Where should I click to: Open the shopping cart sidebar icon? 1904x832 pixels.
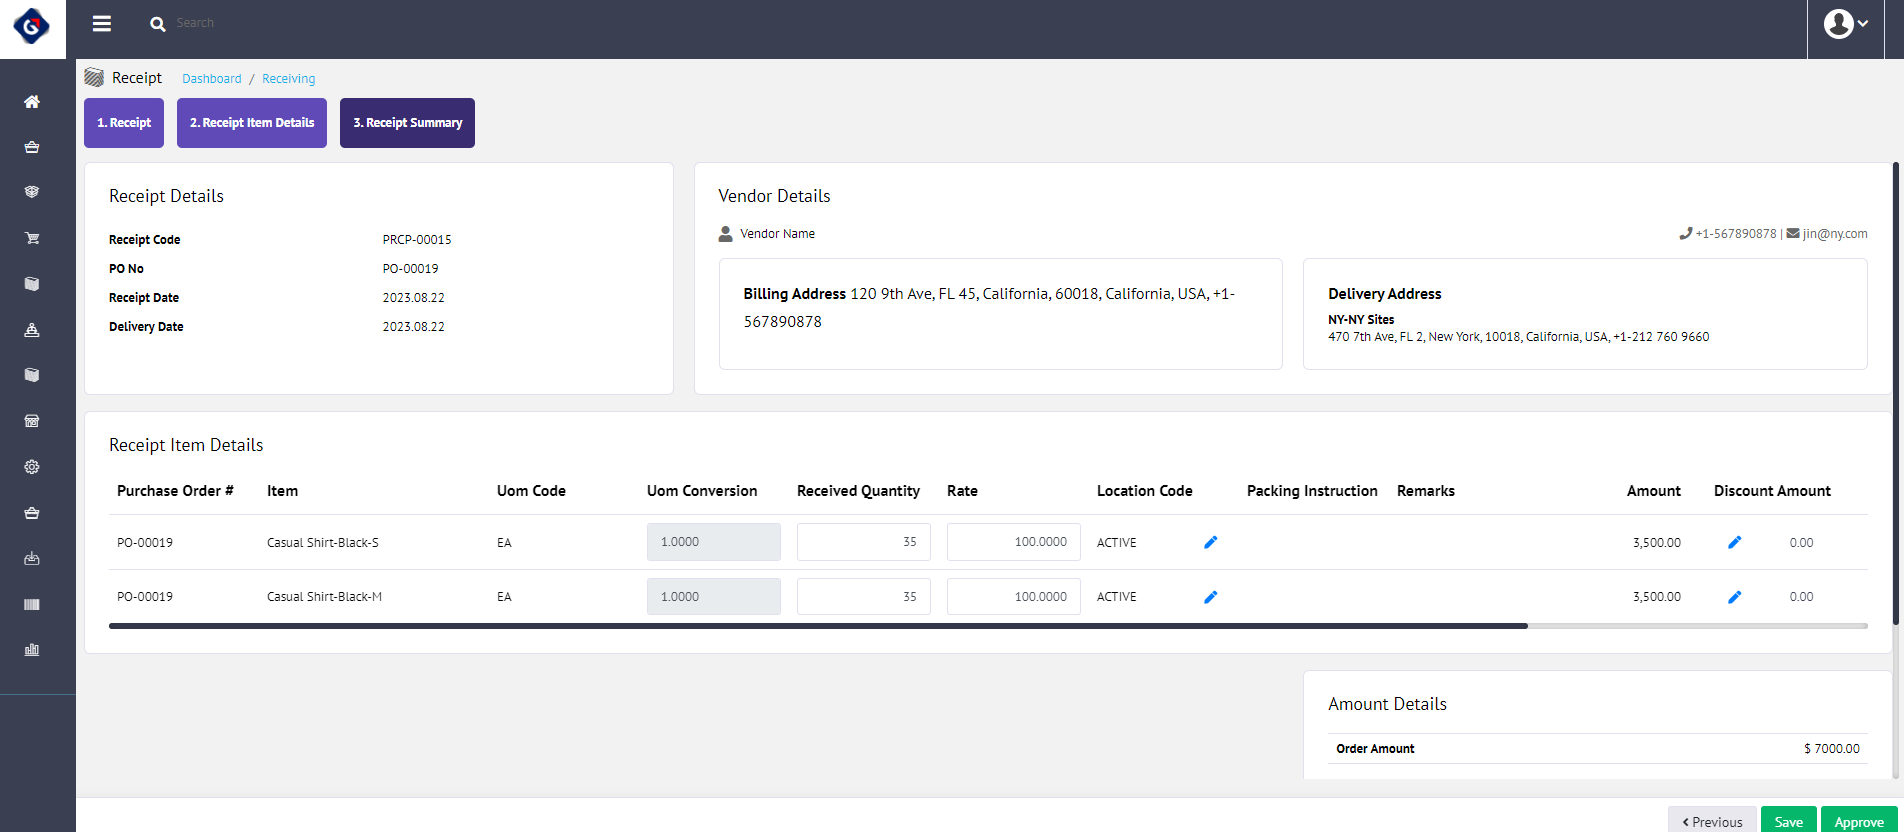[32, 238]
